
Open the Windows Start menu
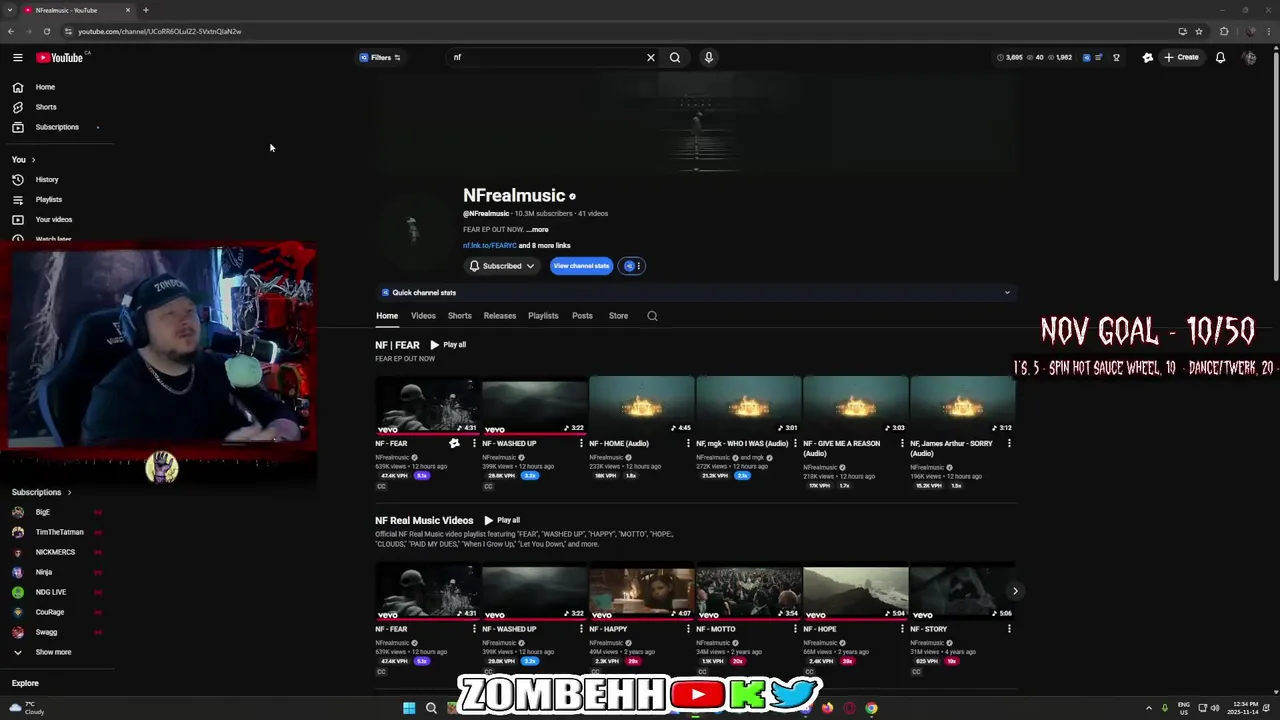(x=409, y=708)
